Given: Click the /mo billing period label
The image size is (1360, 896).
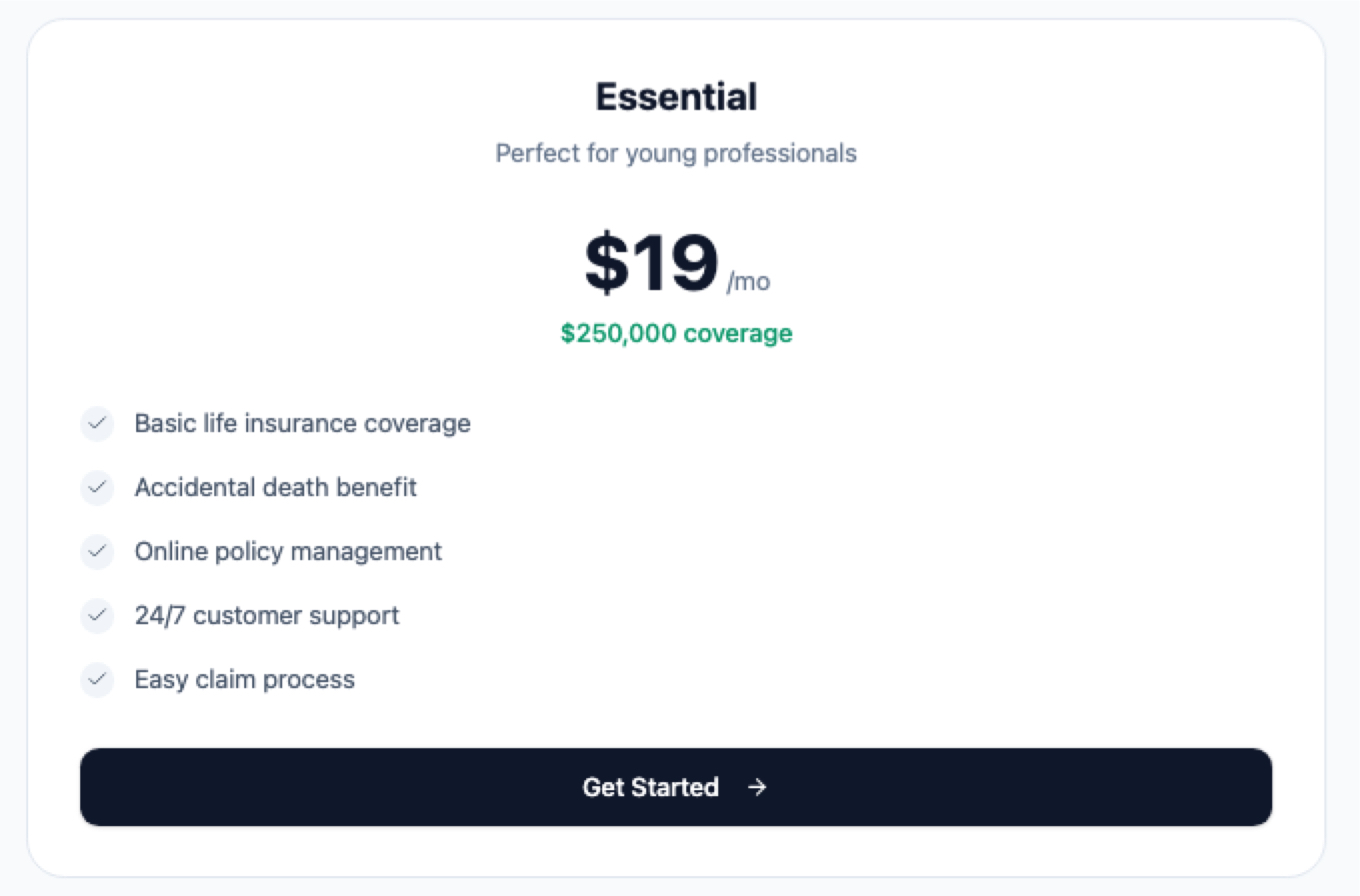Looking at the screenshot, I should coord(748,282).
